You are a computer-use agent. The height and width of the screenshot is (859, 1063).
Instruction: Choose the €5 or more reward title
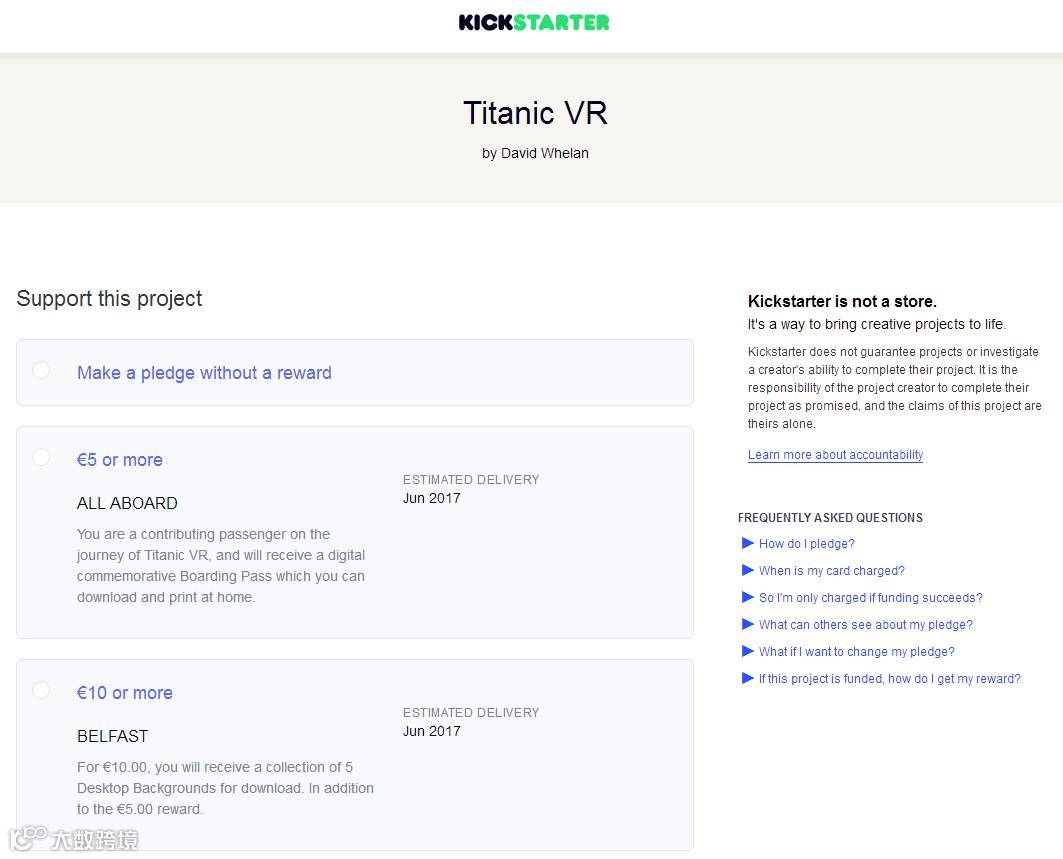click(119, 460)
